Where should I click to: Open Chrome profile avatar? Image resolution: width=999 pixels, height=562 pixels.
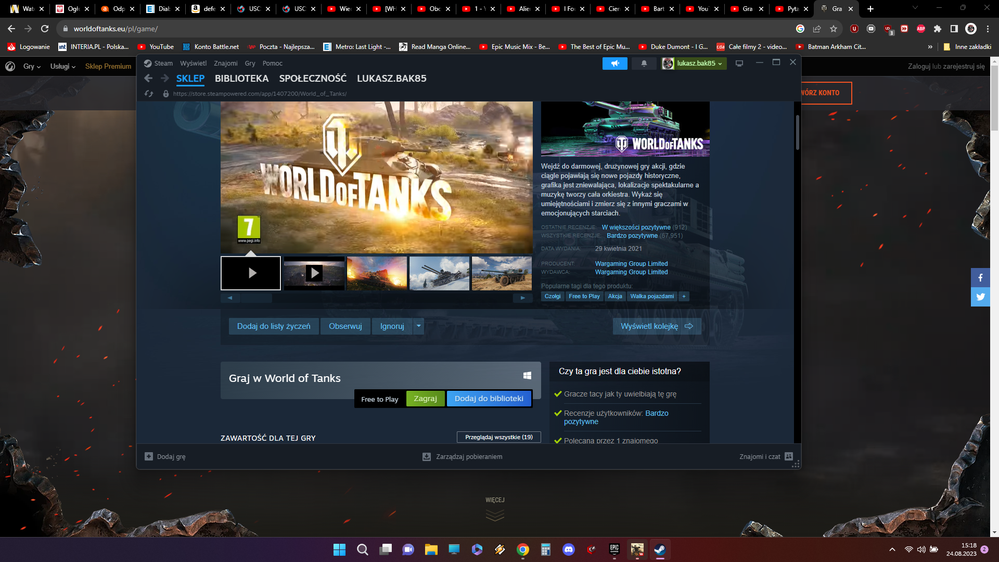point(971,29)
